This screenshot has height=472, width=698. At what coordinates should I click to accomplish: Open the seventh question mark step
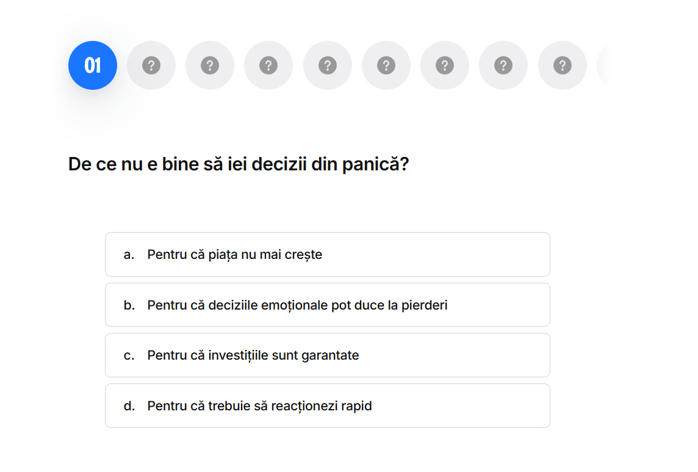pyautogui.click(x=503, y=66)
